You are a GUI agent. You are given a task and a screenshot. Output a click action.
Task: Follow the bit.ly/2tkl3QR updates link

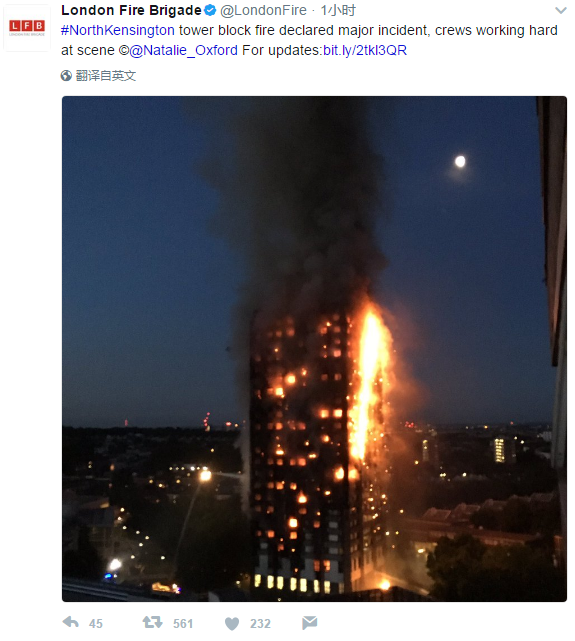click(365, 50)
